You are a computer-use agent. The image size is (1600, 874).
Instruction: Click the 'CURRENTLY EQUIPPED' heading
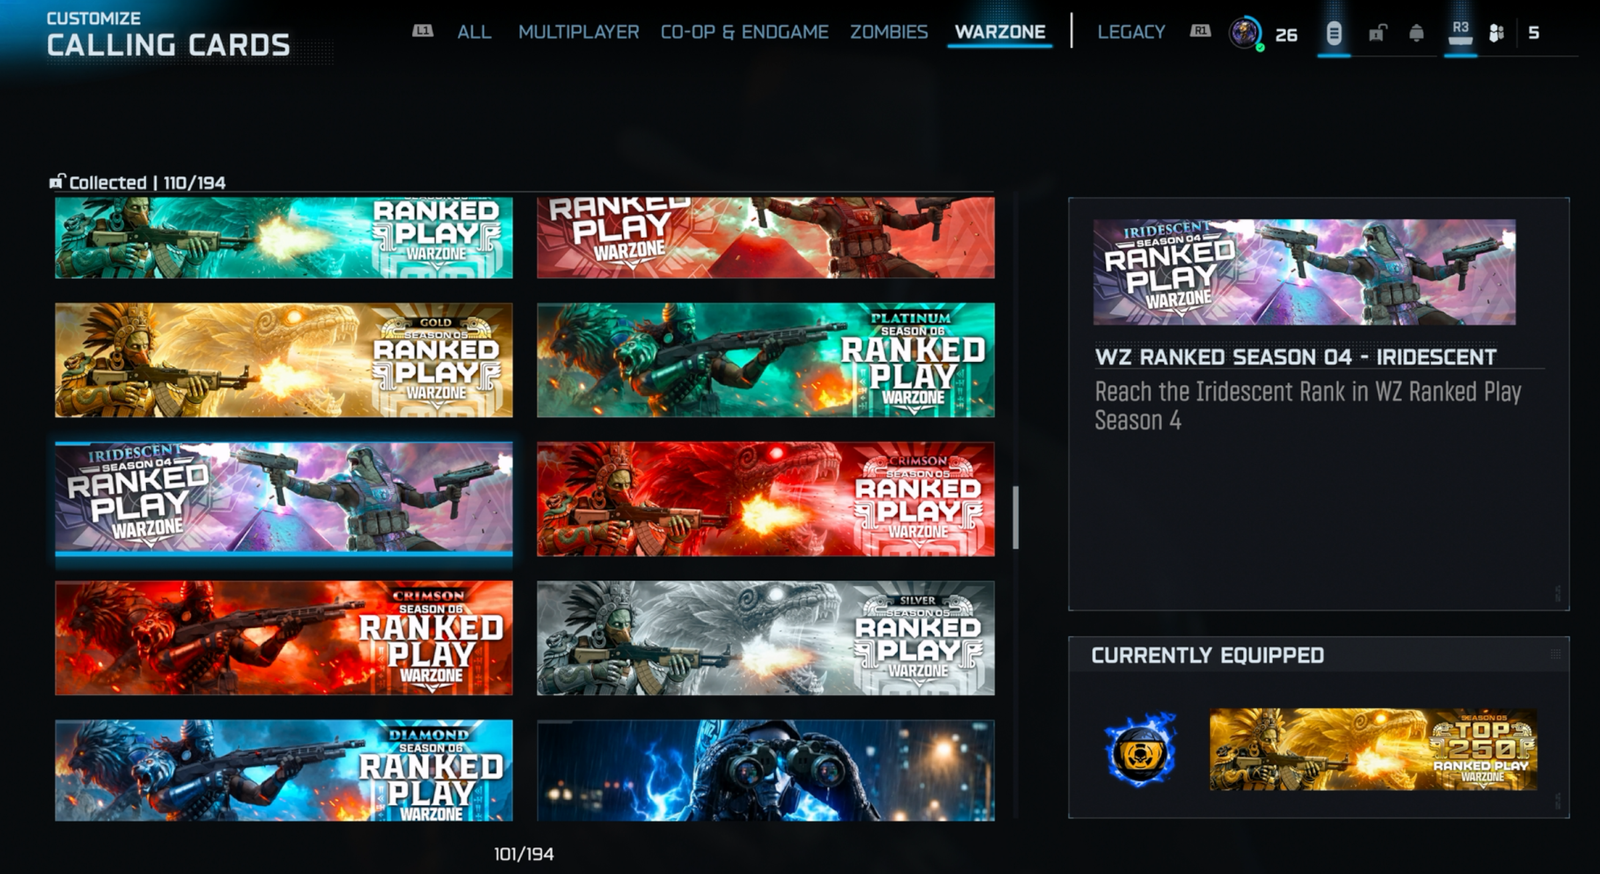(1208, 655)
